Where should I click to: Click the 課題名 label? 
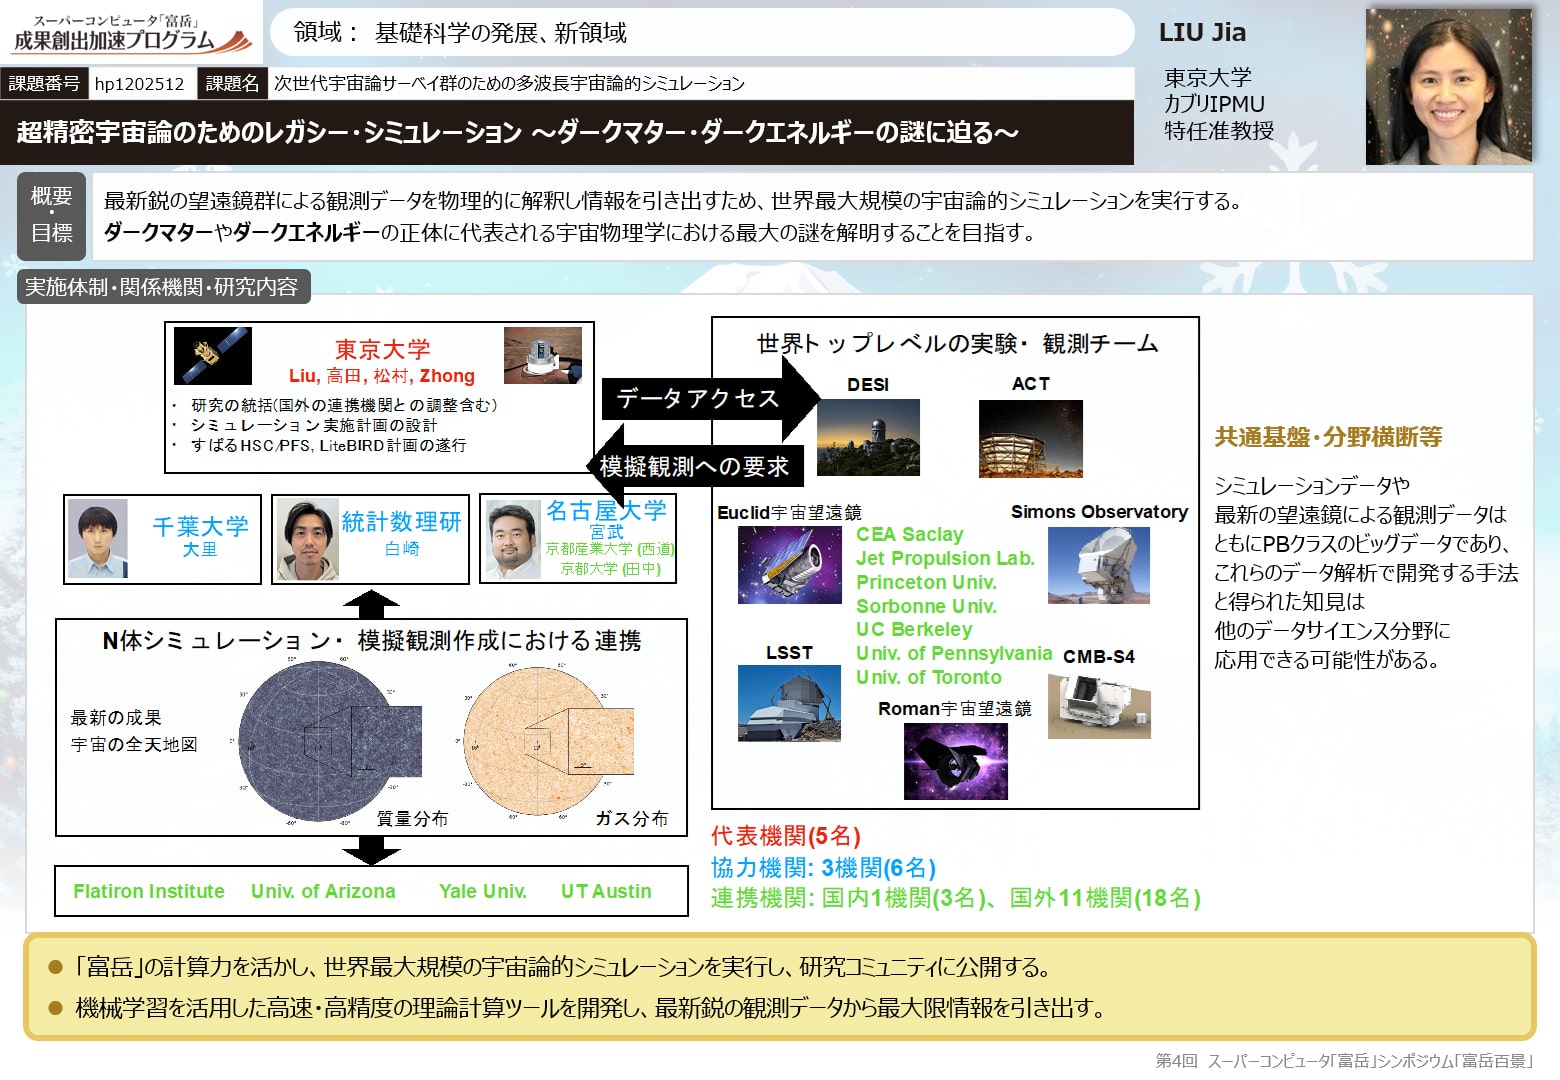232,84
